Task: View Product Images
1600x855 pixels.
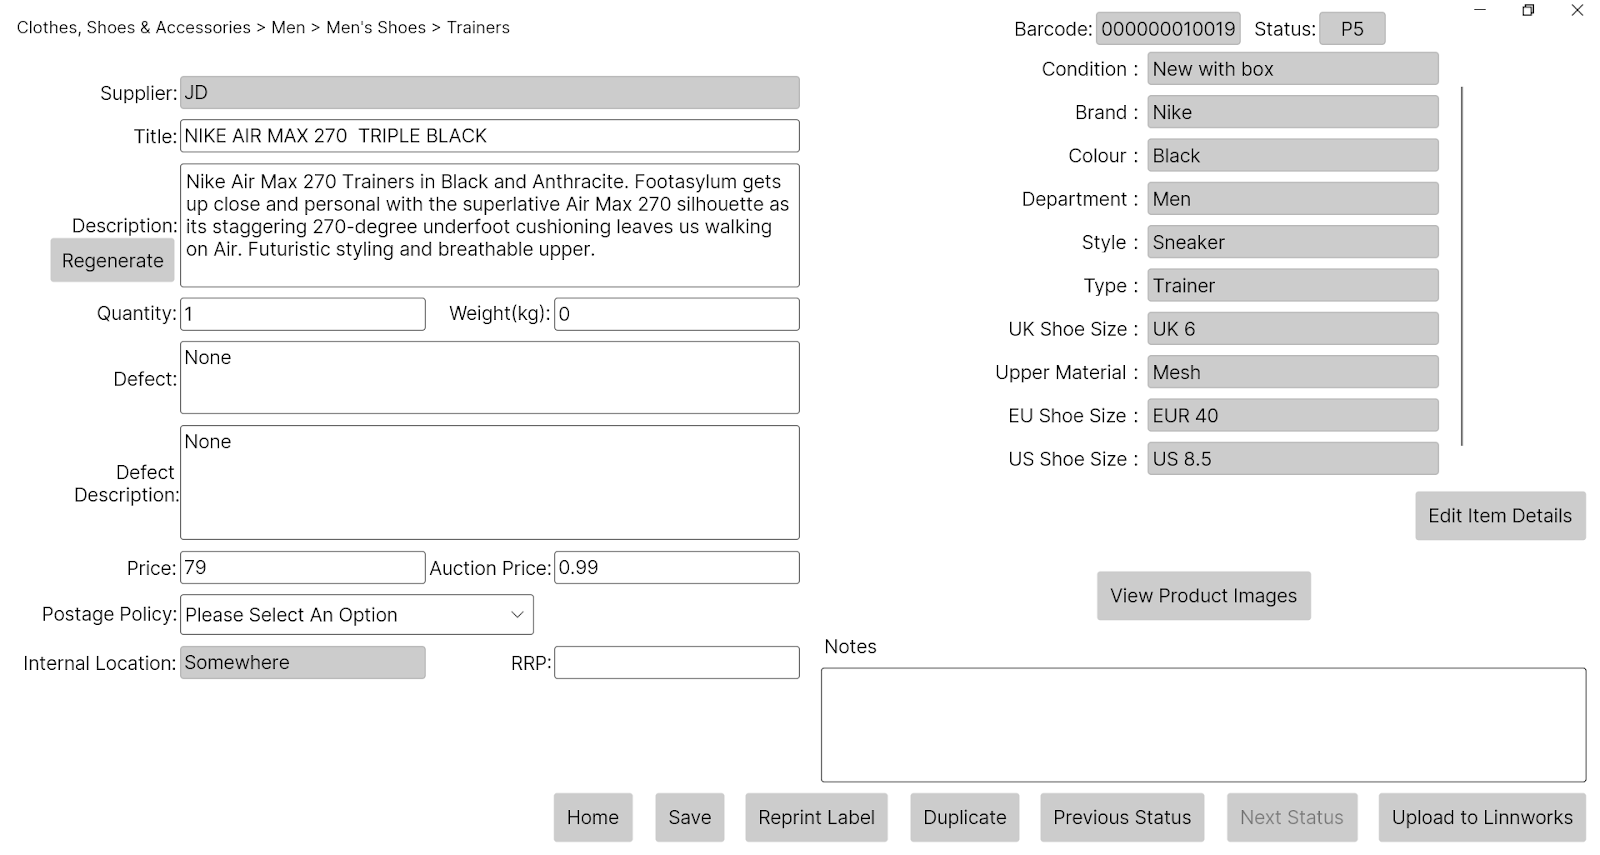Action: [1203, 596]
